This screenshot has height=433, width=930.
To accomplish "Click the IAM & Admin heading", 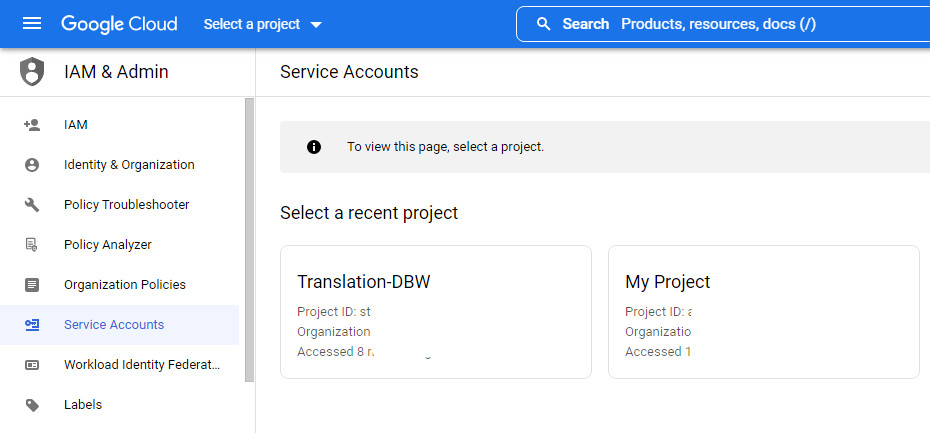I will (x=116, y=72).
